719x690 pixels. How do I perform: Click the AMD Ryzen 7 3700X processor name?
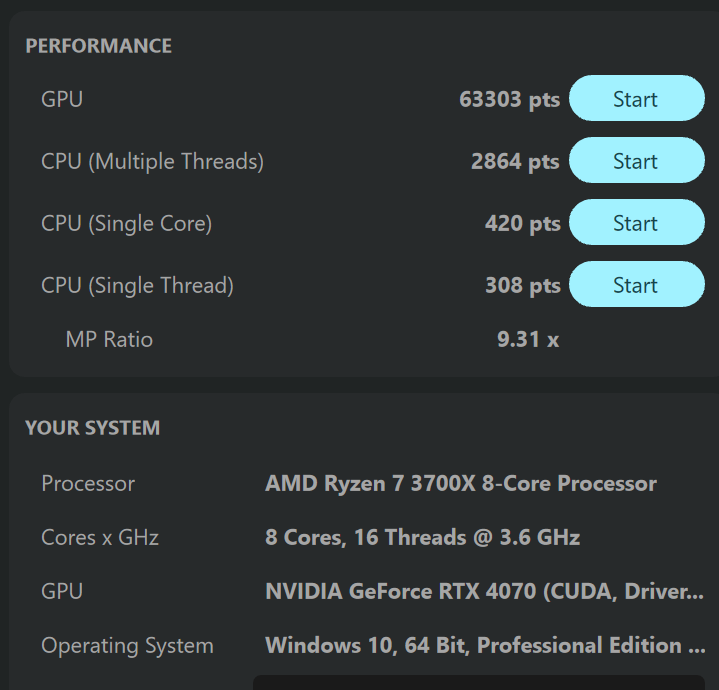point(460,484)
